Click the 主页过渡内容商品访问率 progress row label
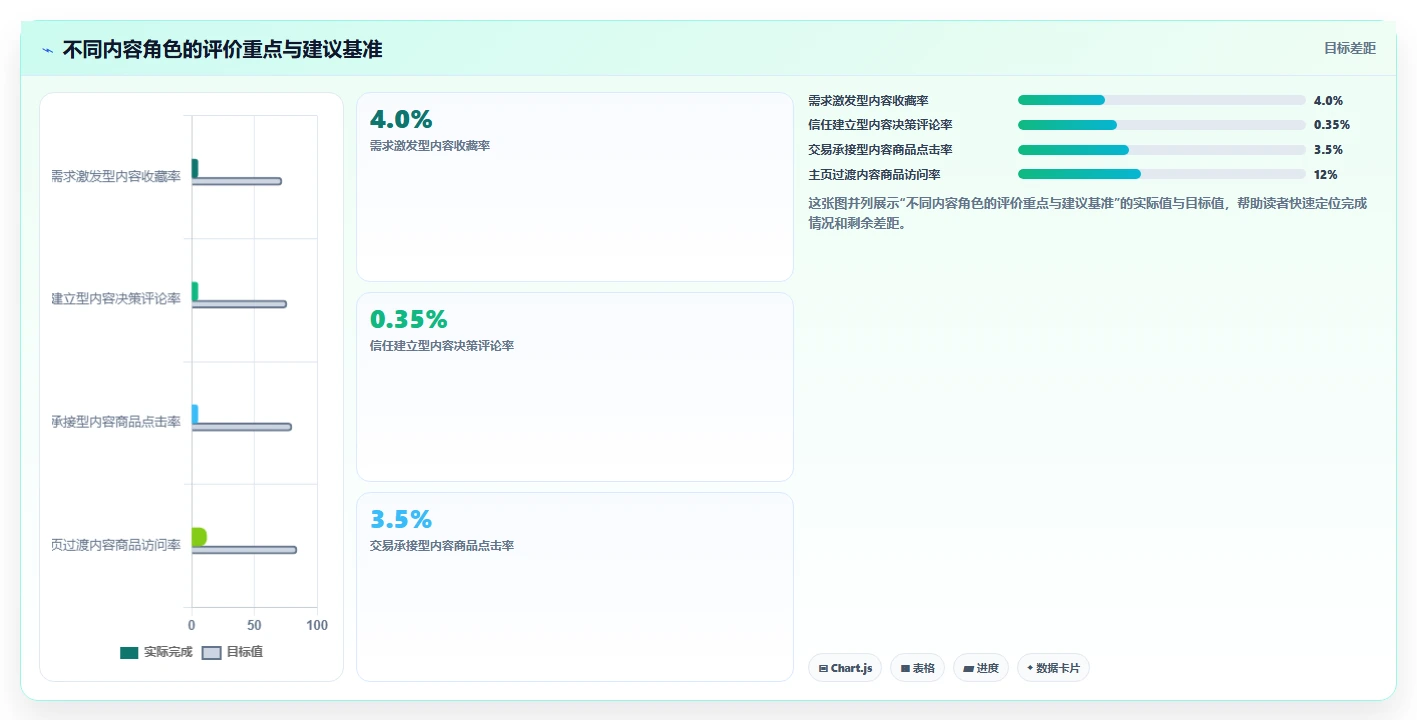Screen dimensions: 1417x720 click(874, 175)
